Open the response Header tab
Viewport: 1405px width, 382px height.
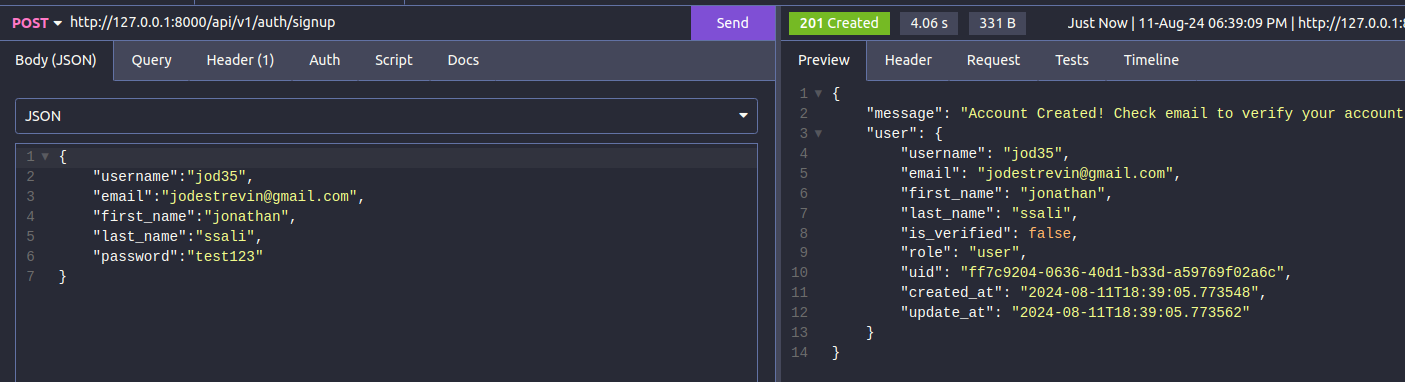point(908,60)
